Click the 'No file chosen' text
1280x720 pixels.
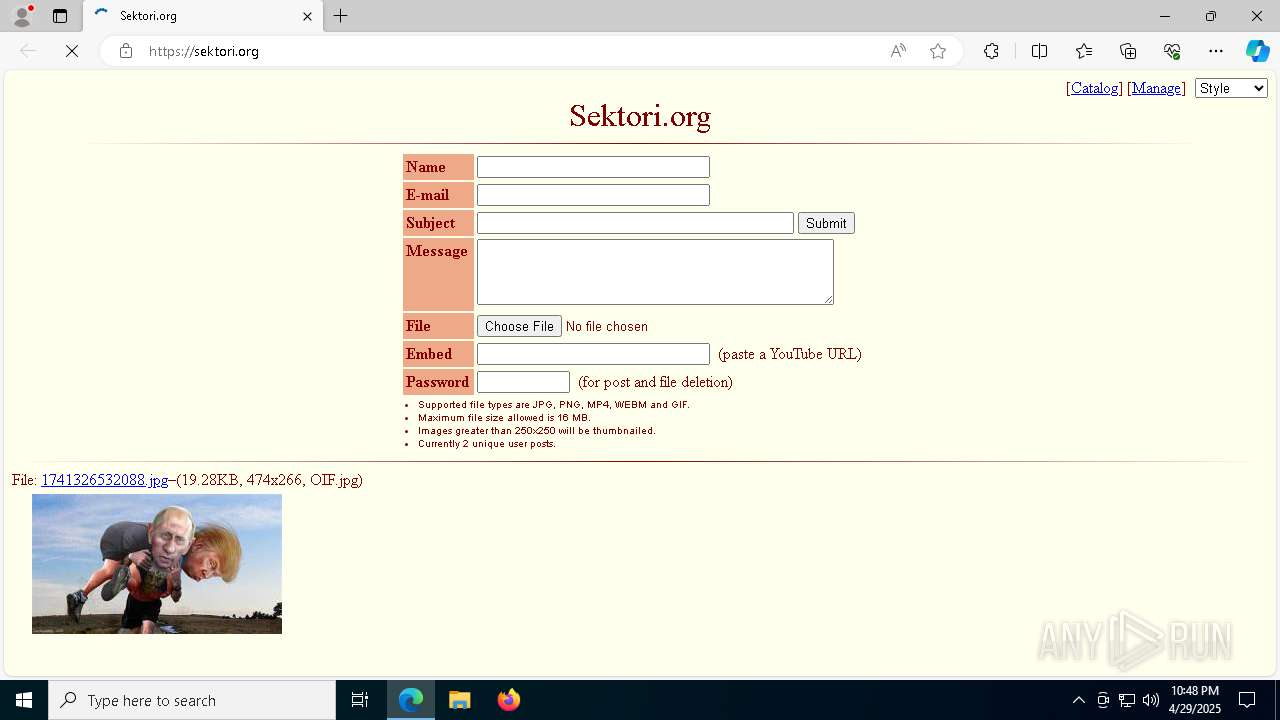tap(607, 326)
